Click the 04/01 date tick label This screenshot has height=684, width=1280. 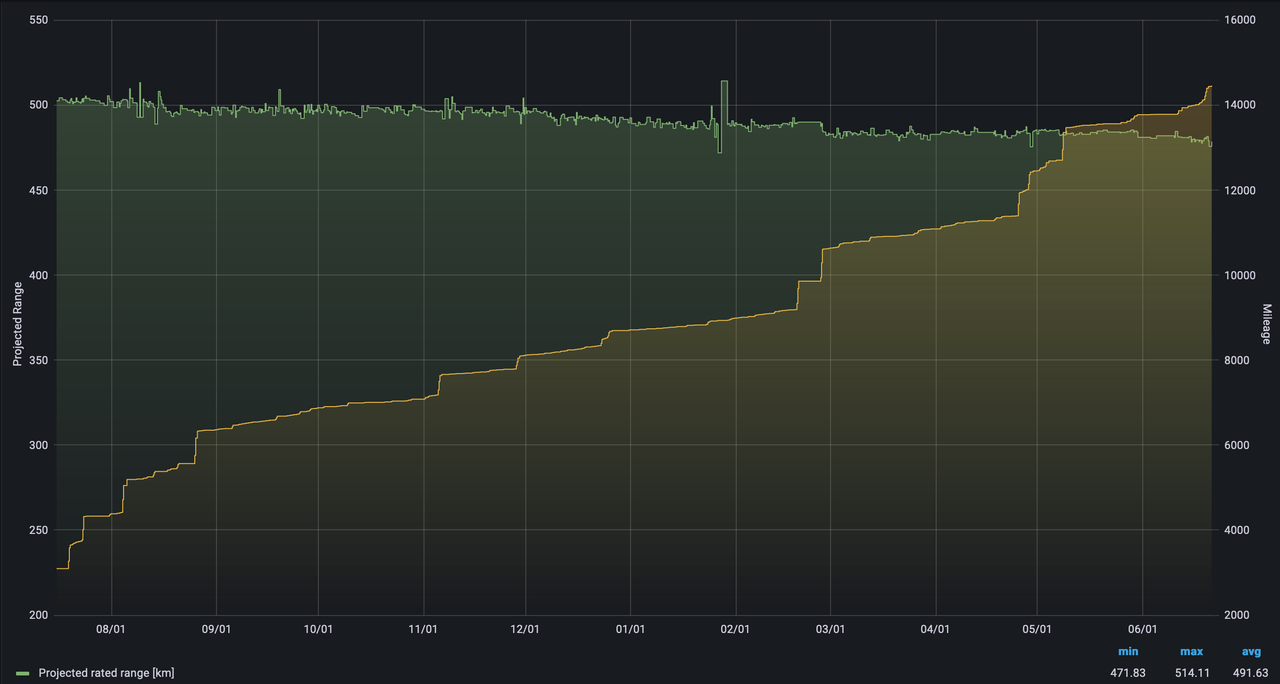pyautogui.click(x=936, y=630)
